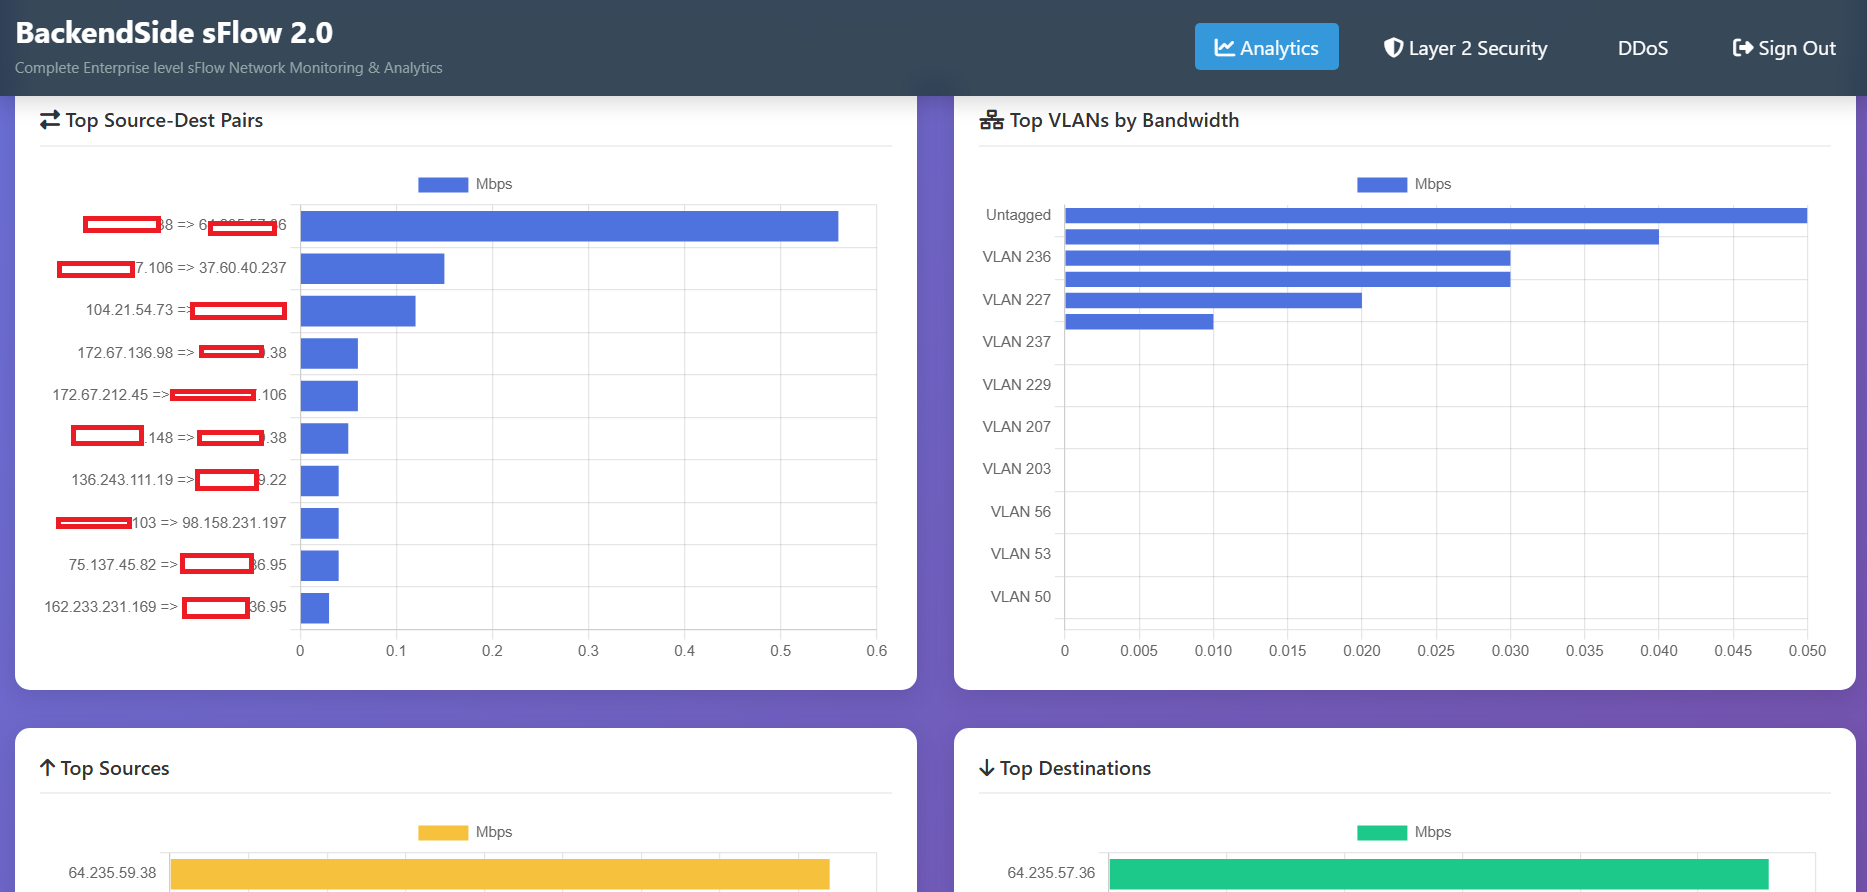Toggle Mbps legend in Top VLANs chart
This screenshot has width=1867, height=892.
coord(1404,184)
